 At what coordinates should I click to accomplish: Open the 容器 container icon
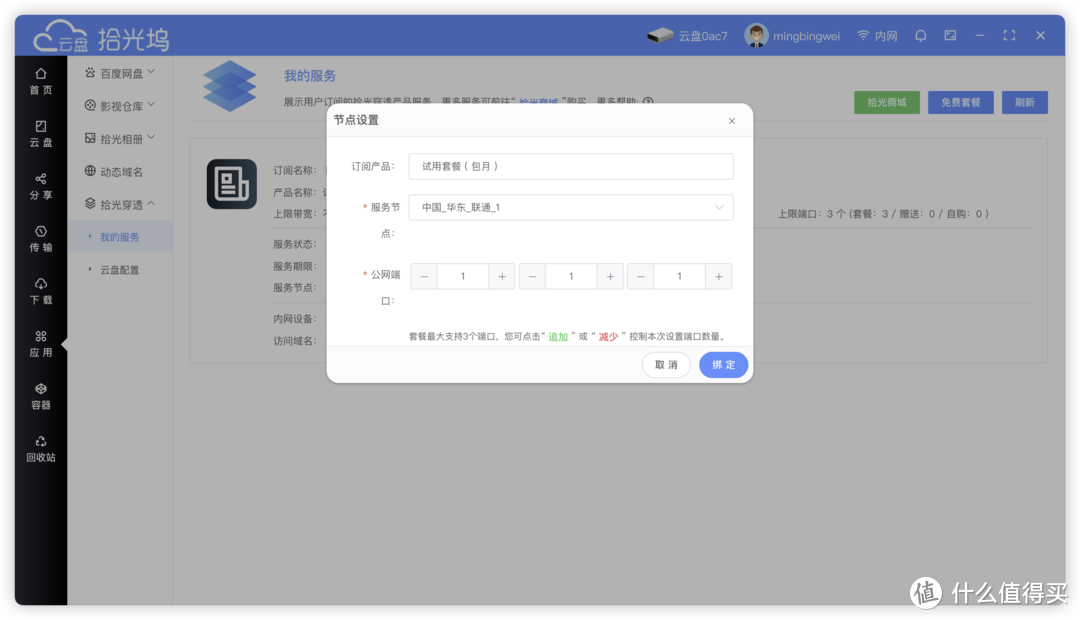40,394
